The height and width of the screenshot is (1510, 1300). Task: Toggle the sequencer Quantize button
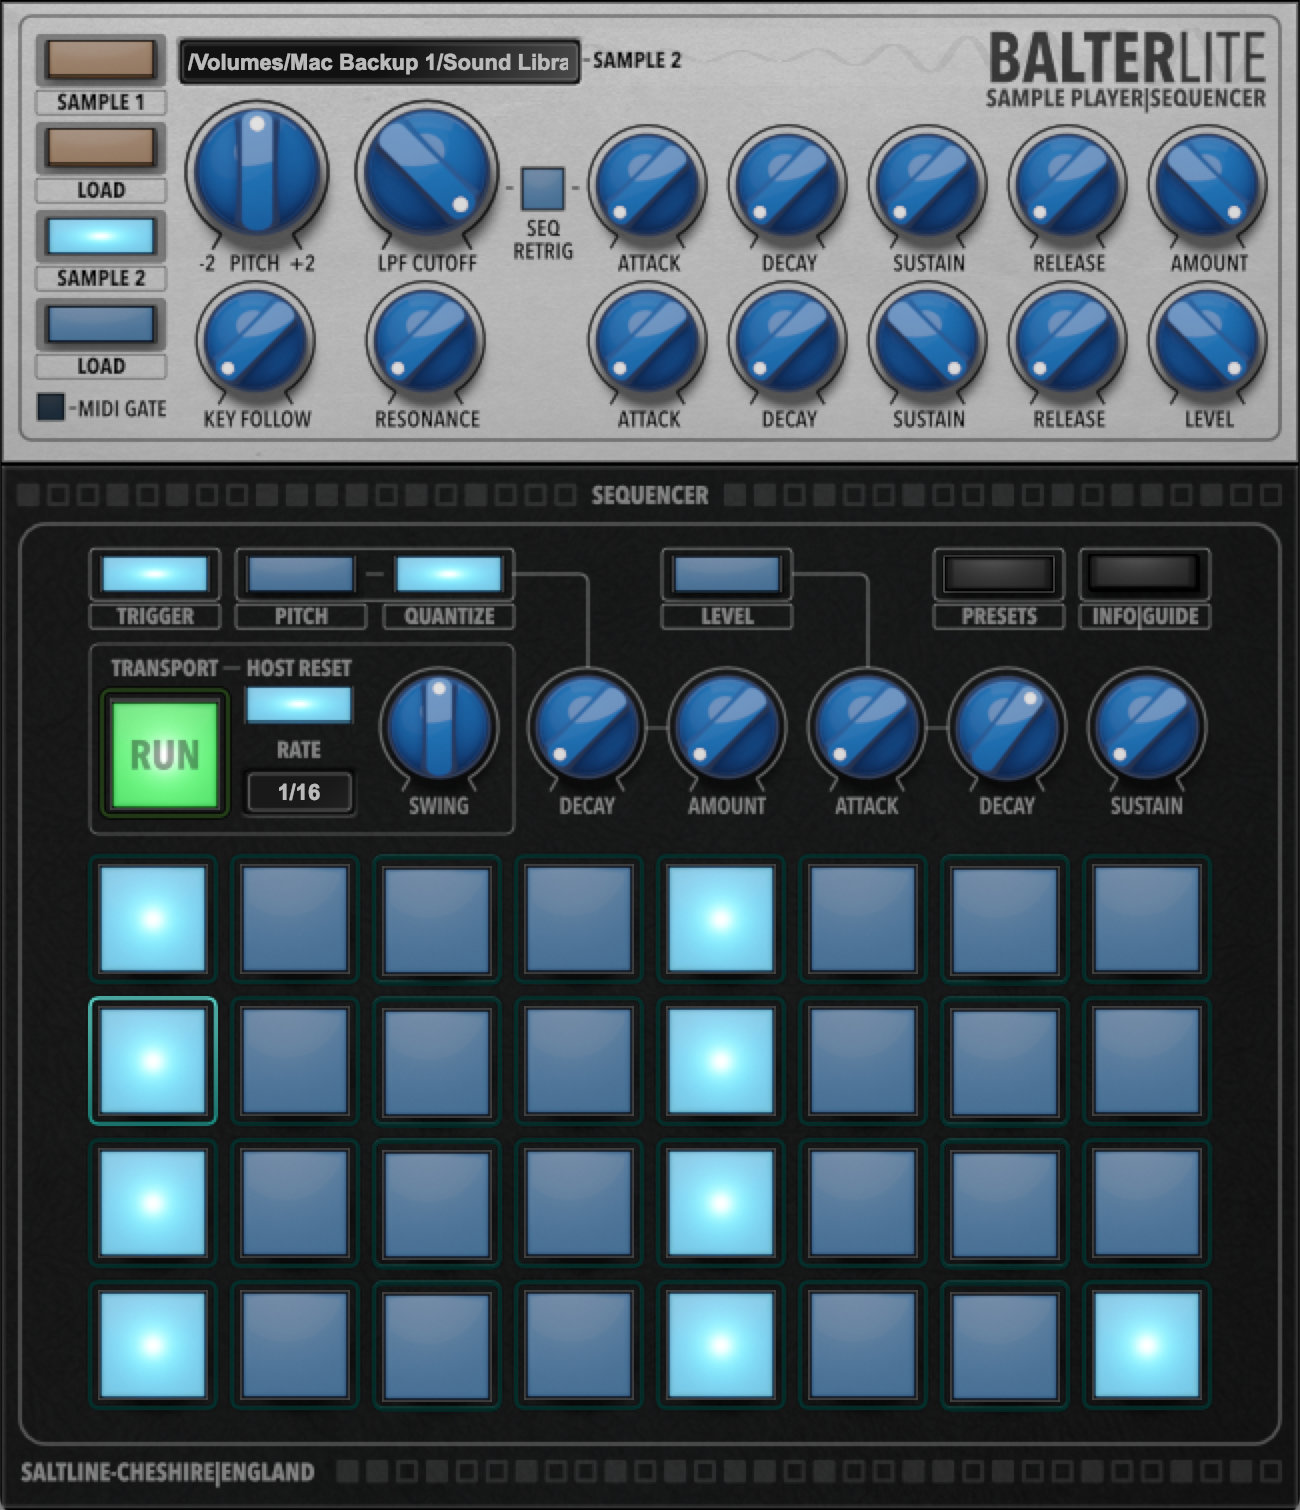[448, 575]
